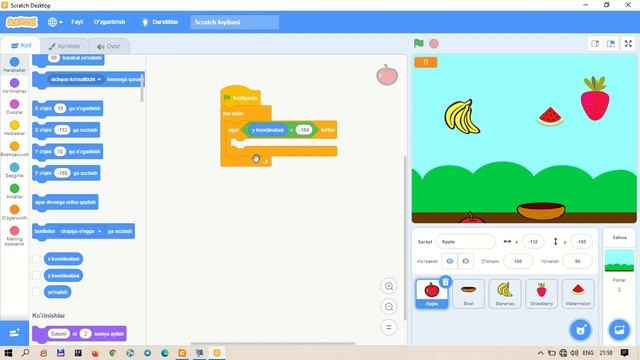The image size is (640, 360).
Task: Click the green flag hat block in script
Action: [240, 96]
